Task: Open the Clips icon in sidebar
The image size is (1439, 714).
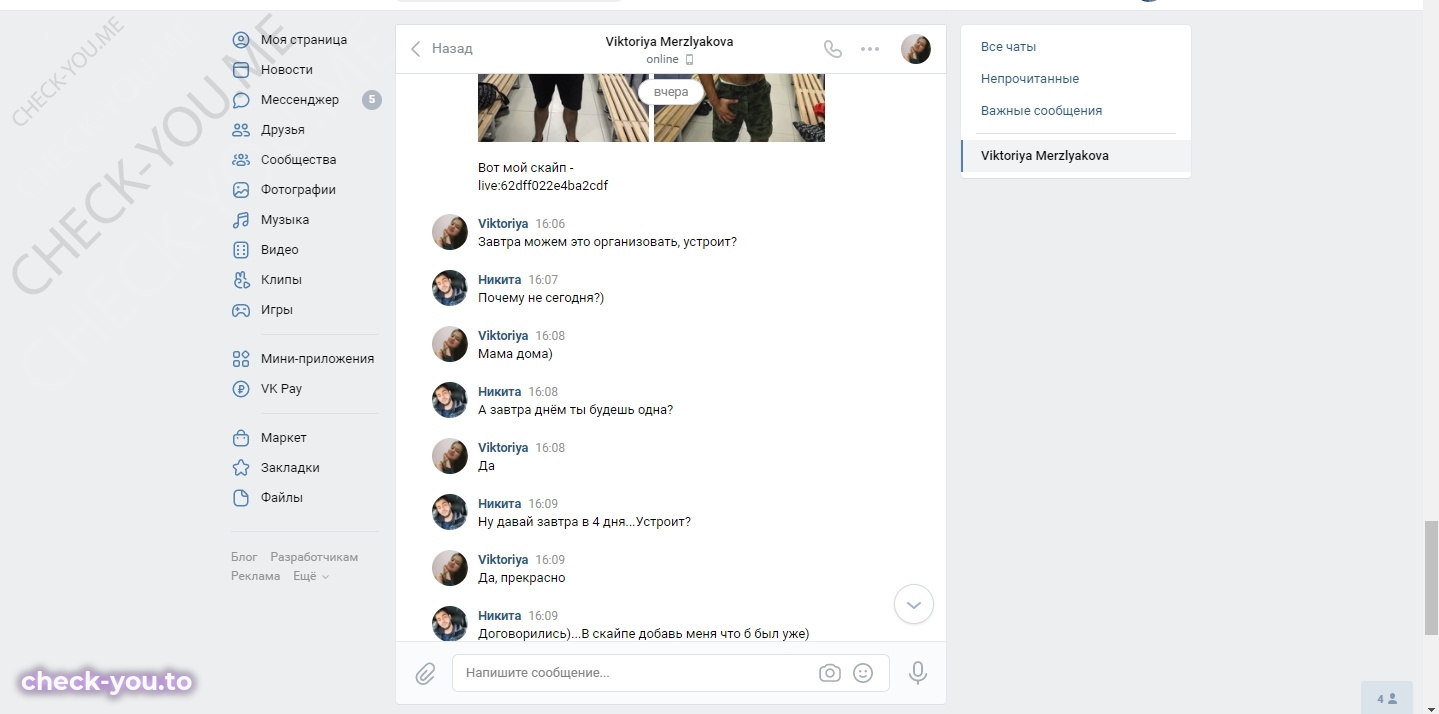Action: 241,280
